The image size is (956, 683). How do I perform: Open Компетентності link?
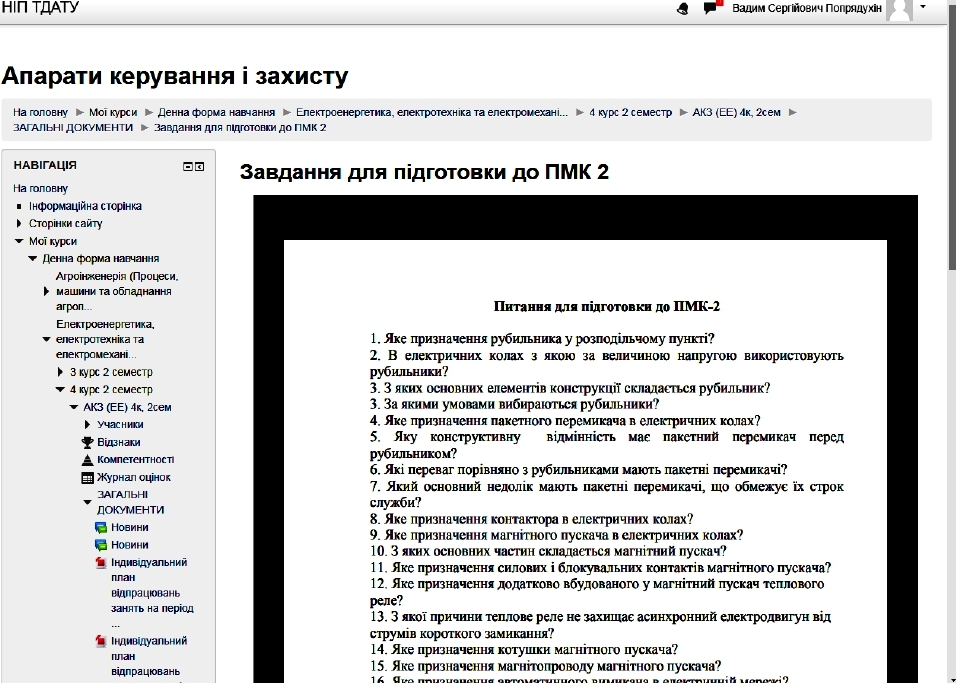pyautogui.click(x=135, y=460)
